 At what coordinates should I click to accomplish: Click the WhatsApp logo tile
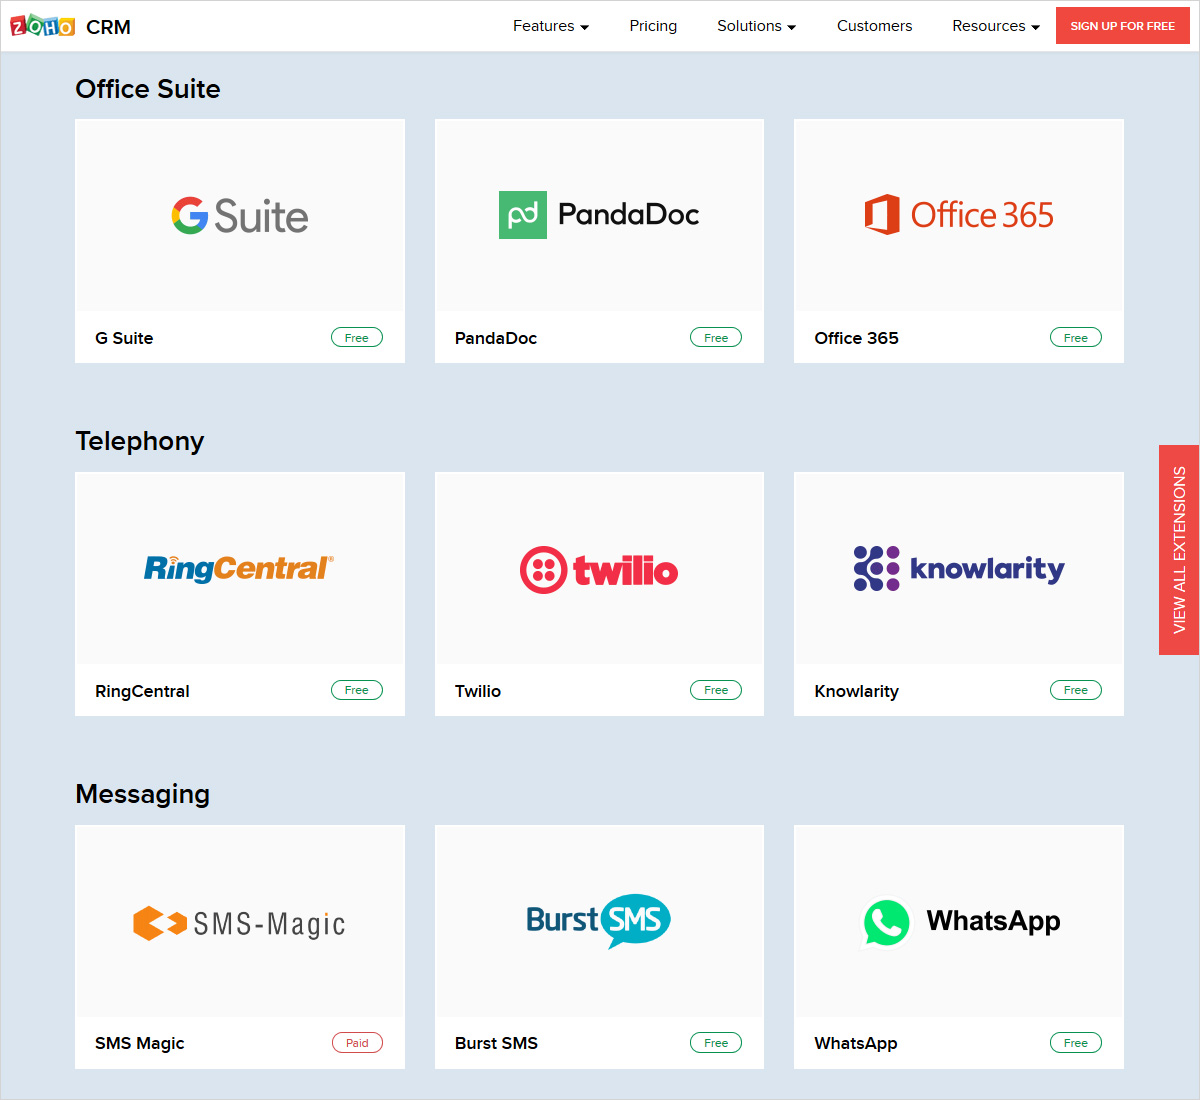[x=958, y=921]
